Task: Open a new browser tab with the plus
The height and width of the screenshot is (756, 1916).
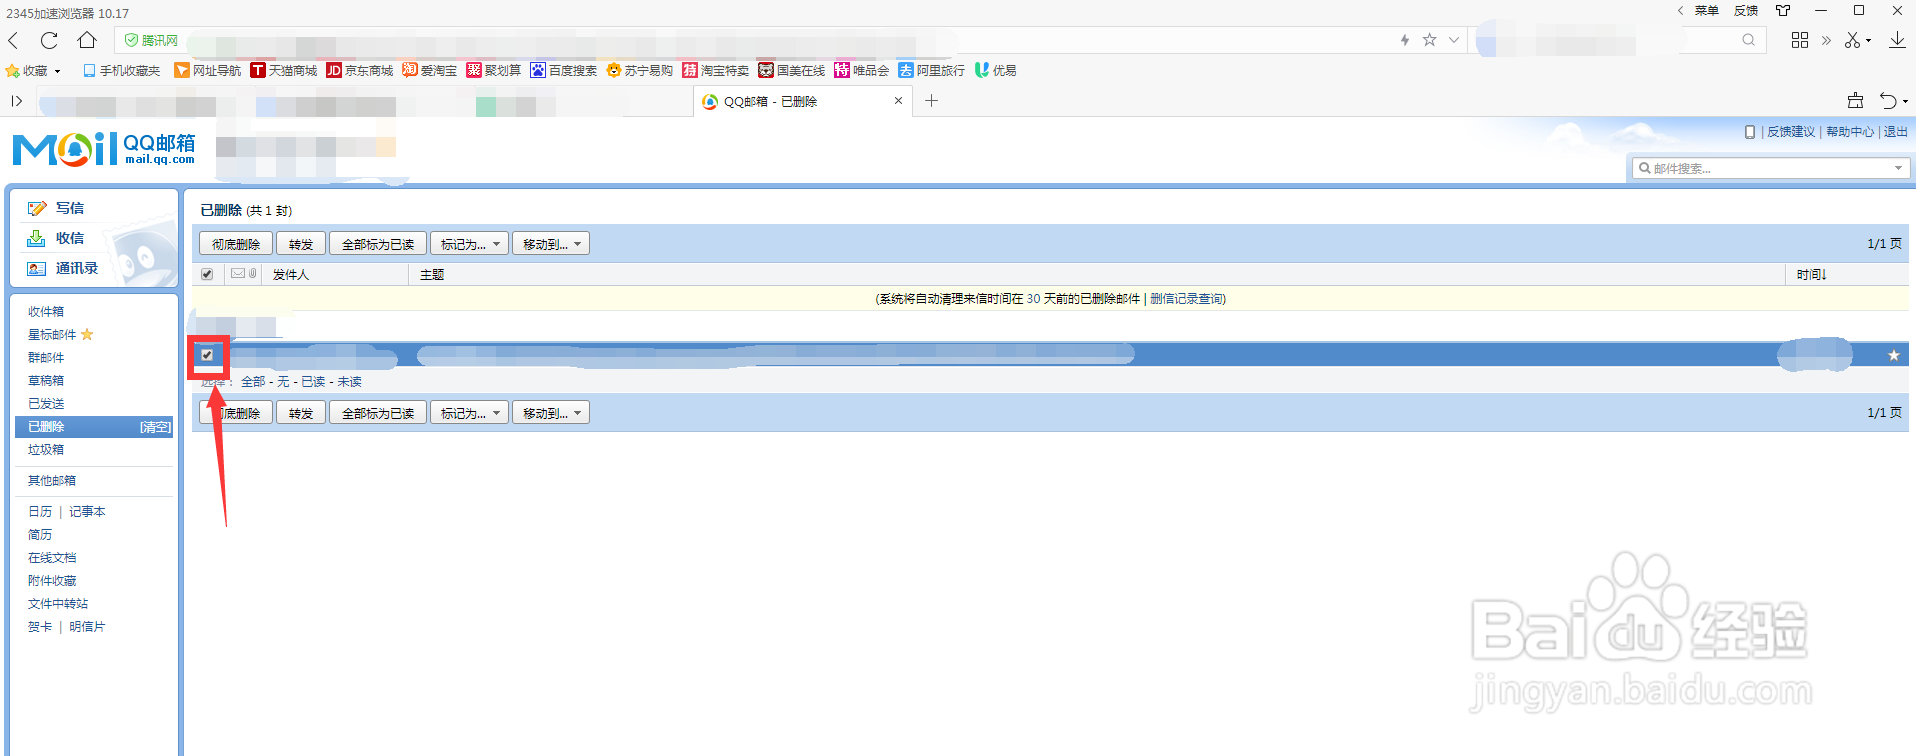Action: tap(931, 100)
